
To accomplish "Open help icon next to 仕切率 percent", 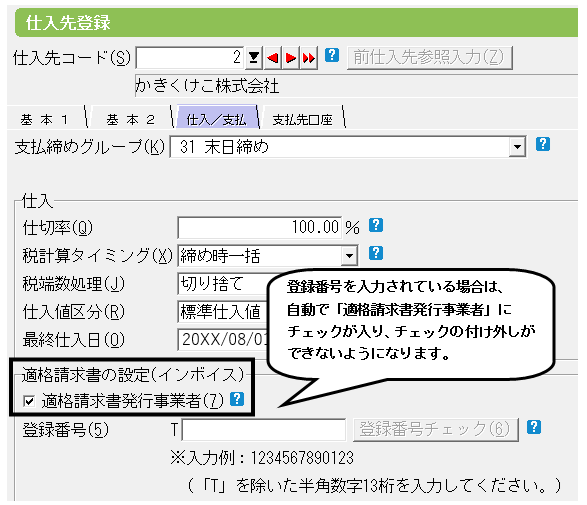I will [x=376, y=225].
